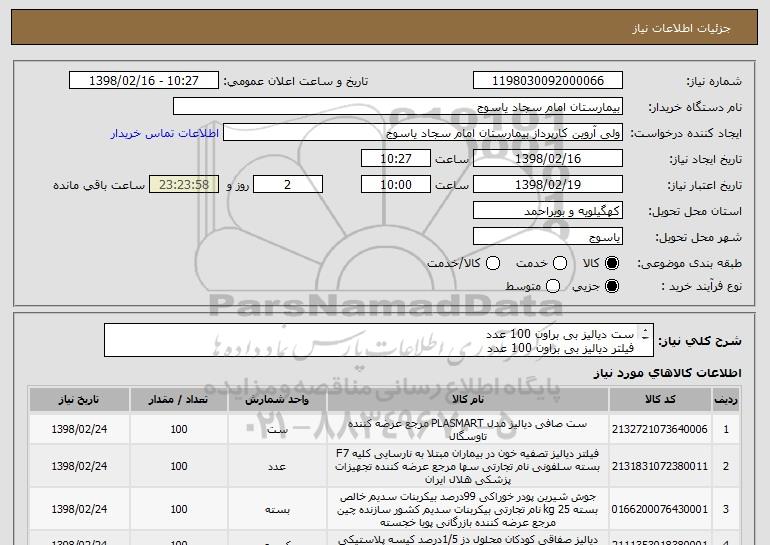Click the general description text area
770x545 pixels.
(379, 340)
